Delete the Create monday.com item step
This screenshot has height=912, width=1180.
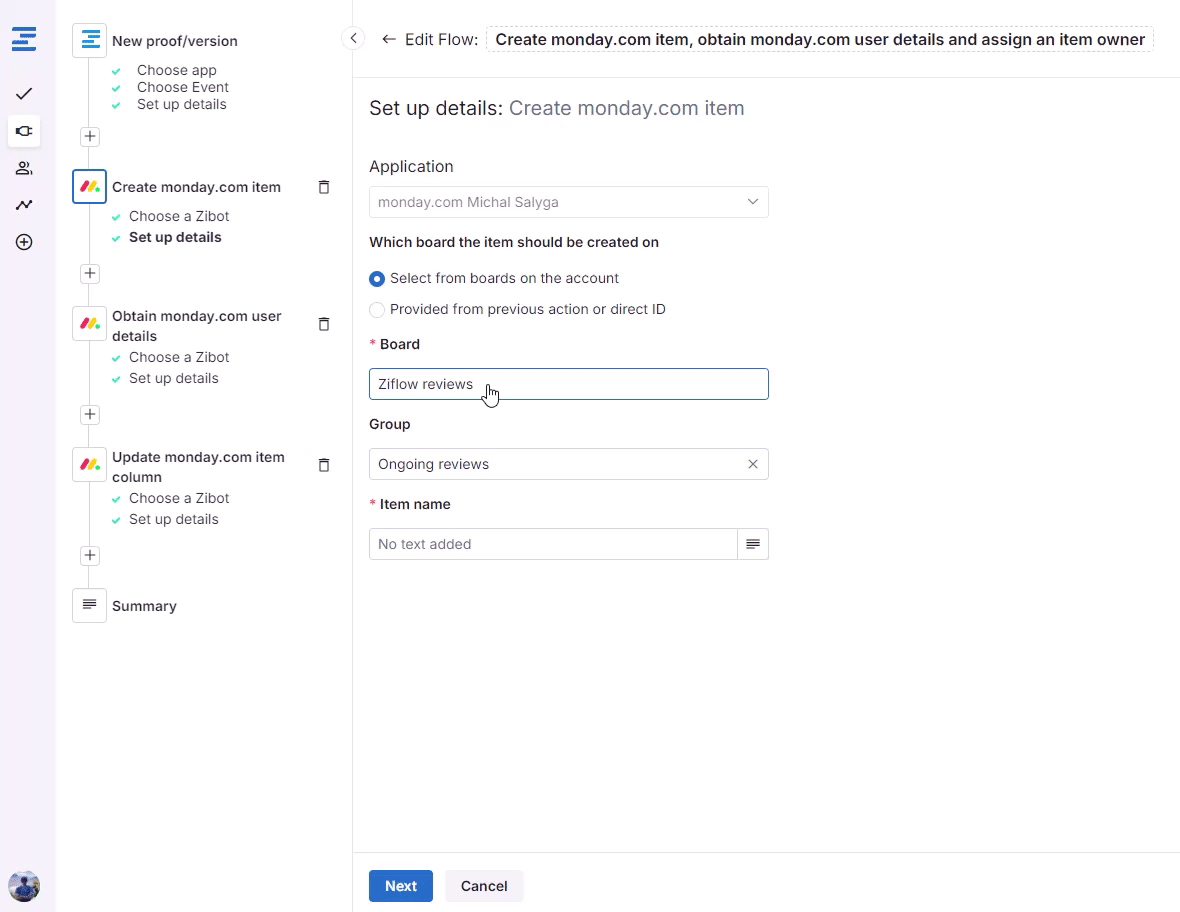point(323,187)
